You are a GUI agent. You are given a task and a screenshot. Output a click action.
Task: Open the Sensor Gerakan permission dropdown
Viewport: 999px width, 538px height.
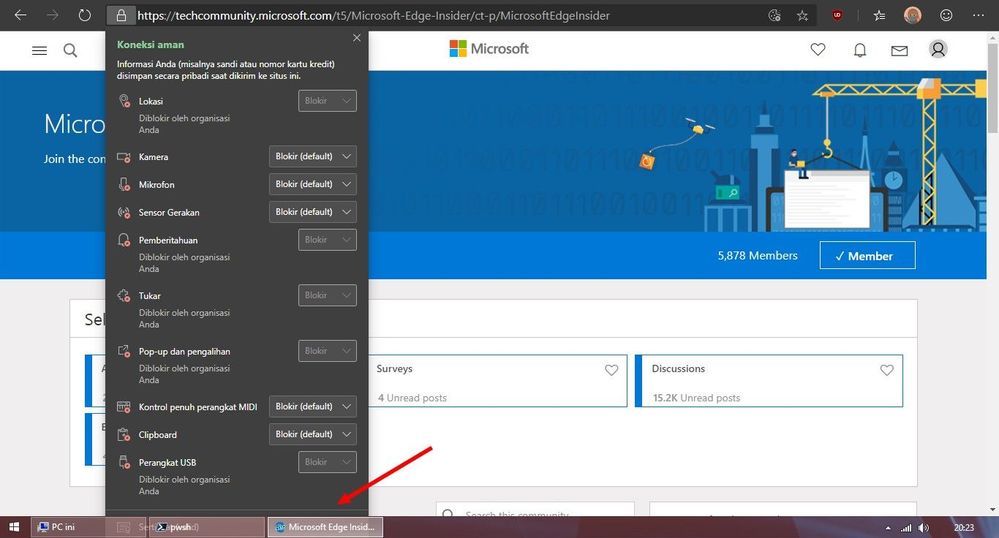point(313,212)
